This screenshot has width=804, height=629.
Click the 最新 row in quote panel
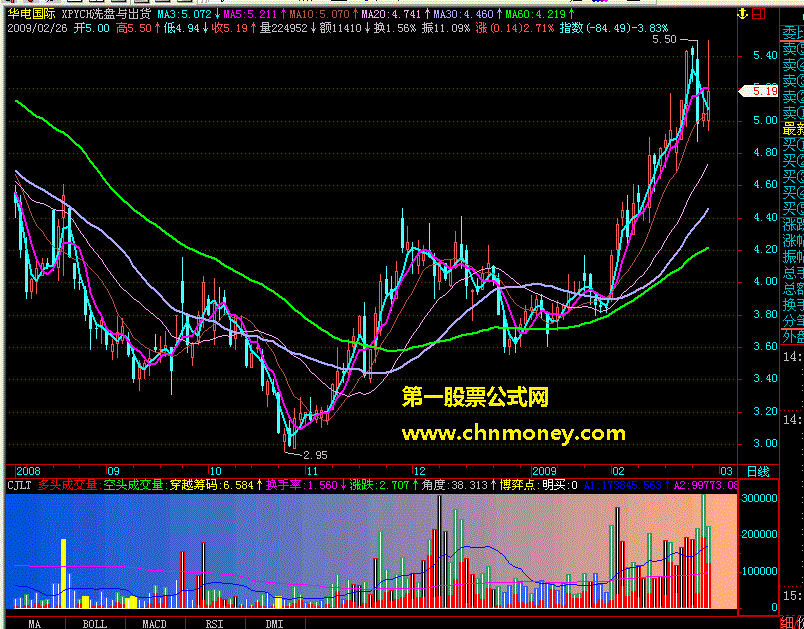click(793, 129)
